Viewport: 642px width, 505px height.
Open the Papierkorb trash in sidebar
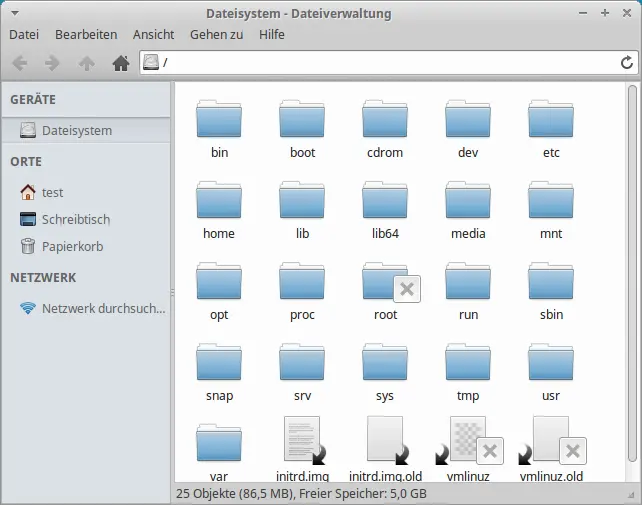point(72,246)
